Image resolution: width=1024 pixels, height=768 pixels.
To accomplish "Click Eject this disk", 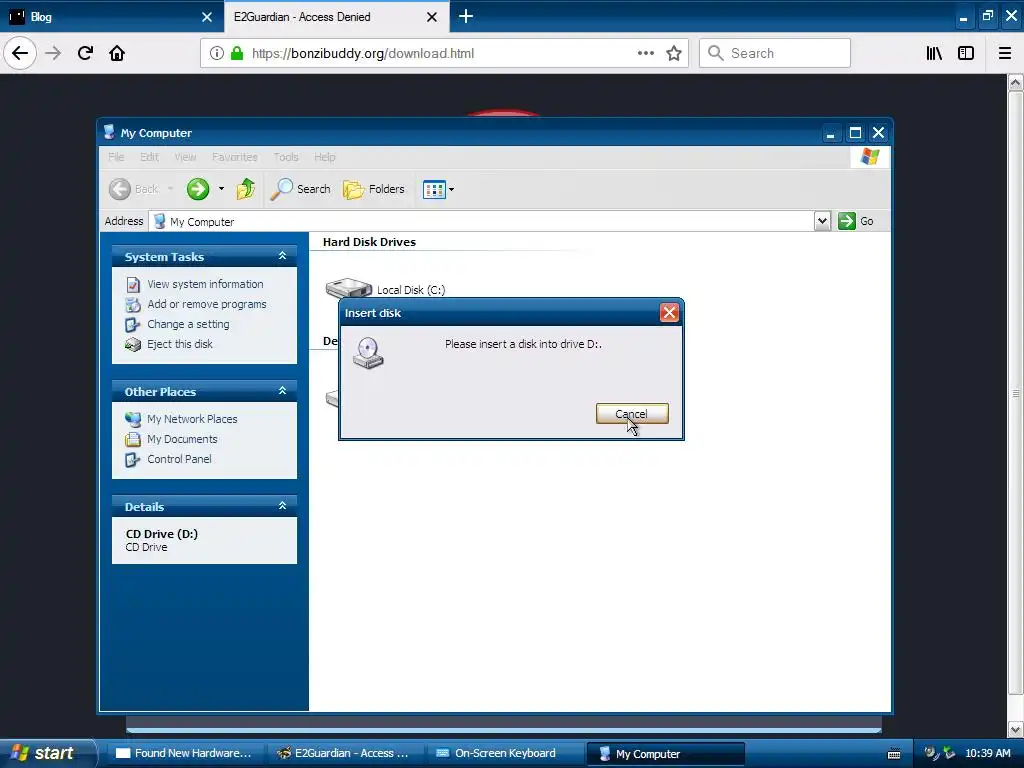I will click(180, 344).
